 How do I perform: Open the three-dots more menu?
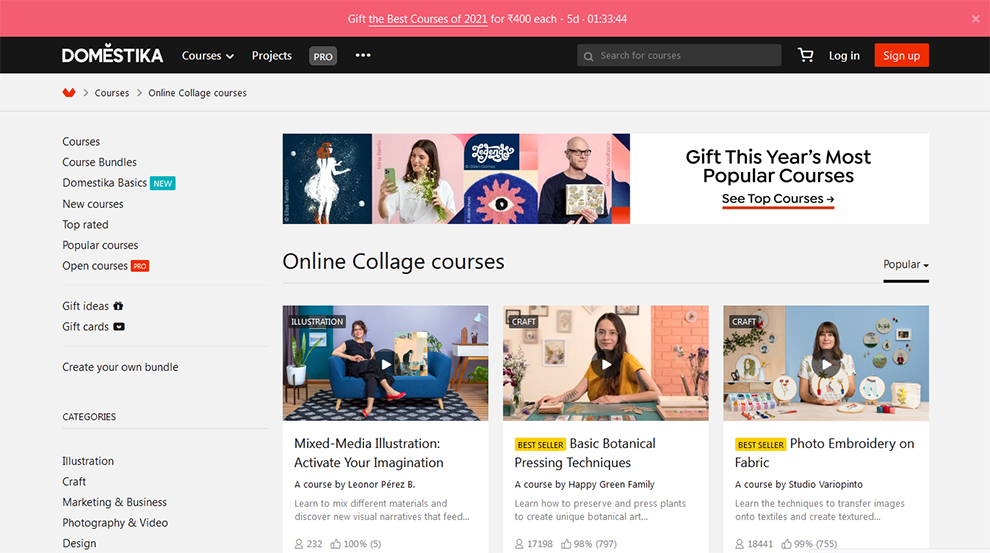click(363, 55)
